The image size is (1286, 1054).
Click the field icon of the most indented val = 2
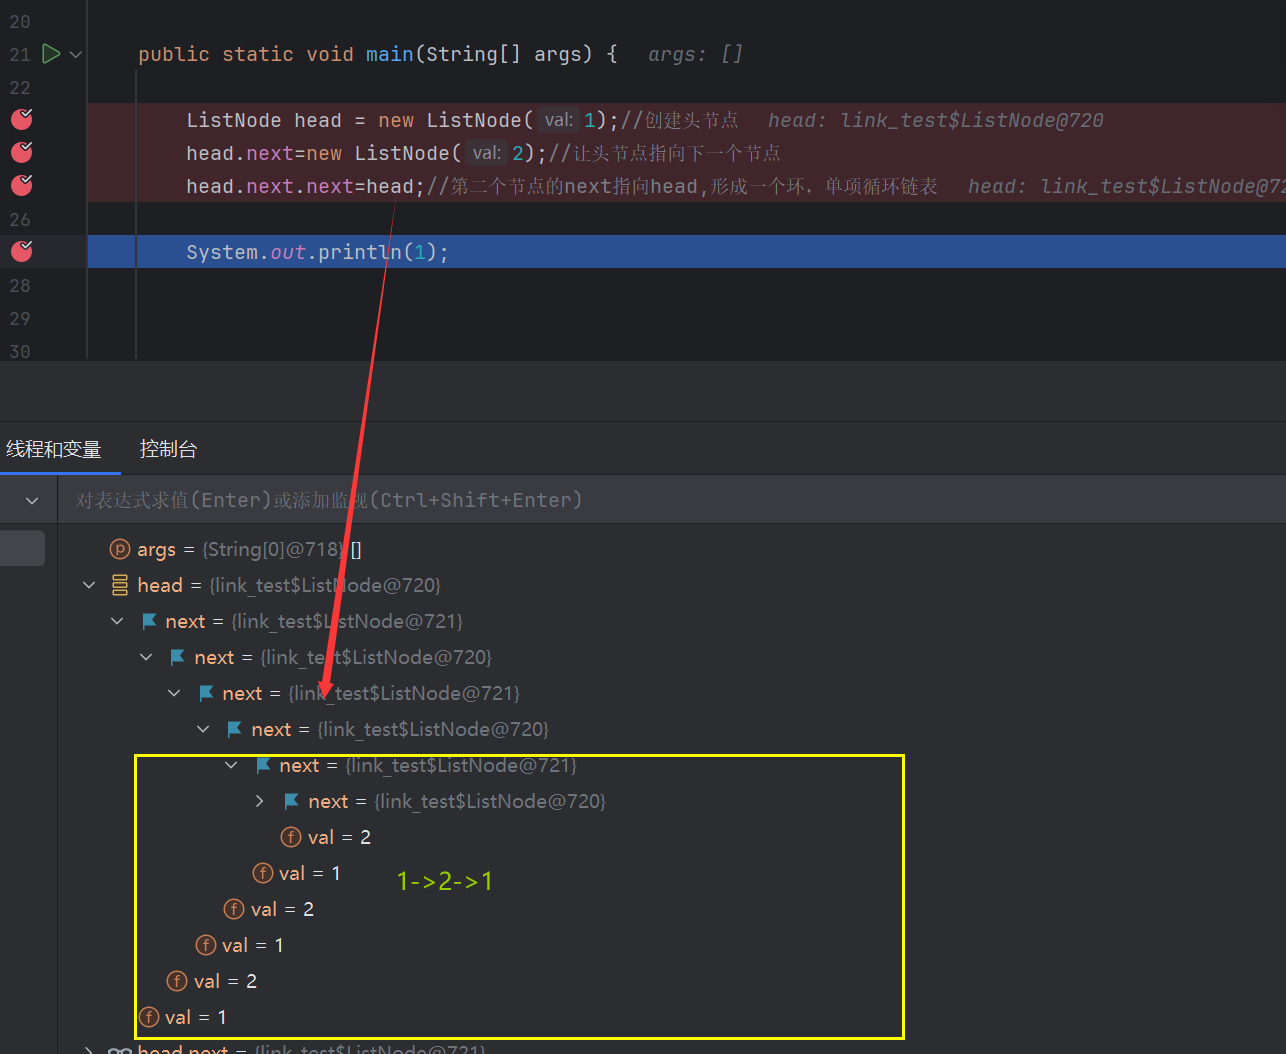(x=291, y=837)
